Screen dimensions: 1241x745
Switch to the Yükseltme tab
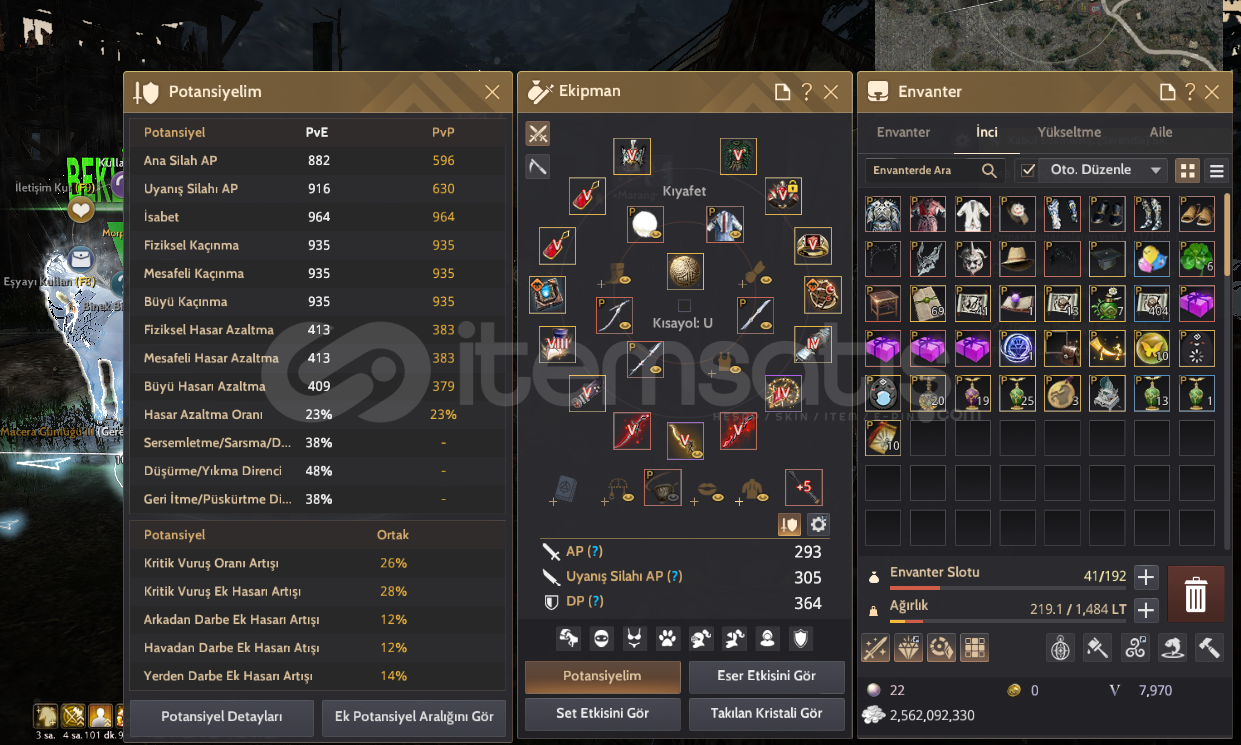pos(1069,132)
